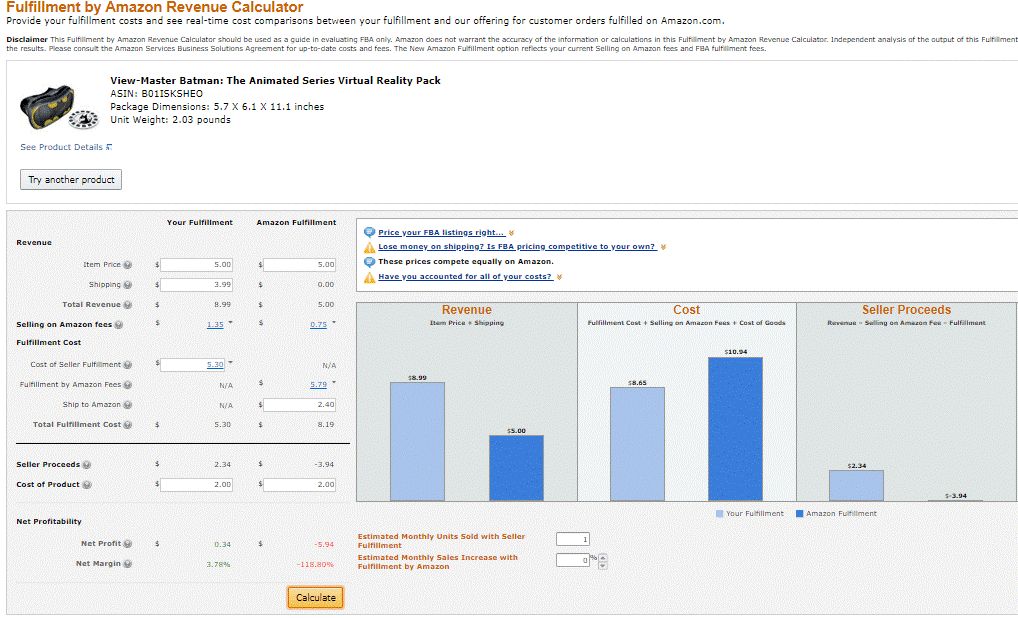Click the Seller Proceeds help icon
Image resolution: width=1018 pixels, height=618 pixels.
coord(87,465)
